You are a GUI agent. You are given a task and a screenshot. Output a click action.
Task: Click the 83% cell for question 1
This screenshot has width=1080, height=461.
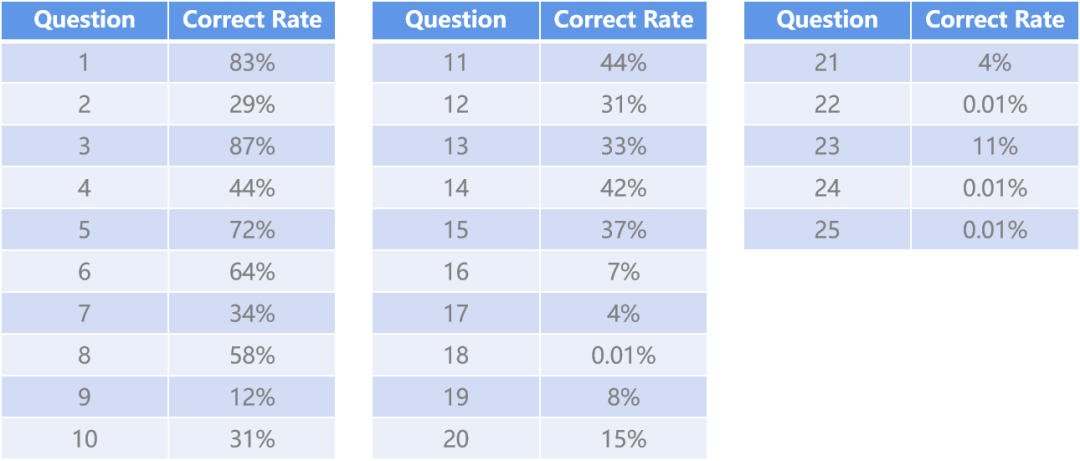[252, 63]
